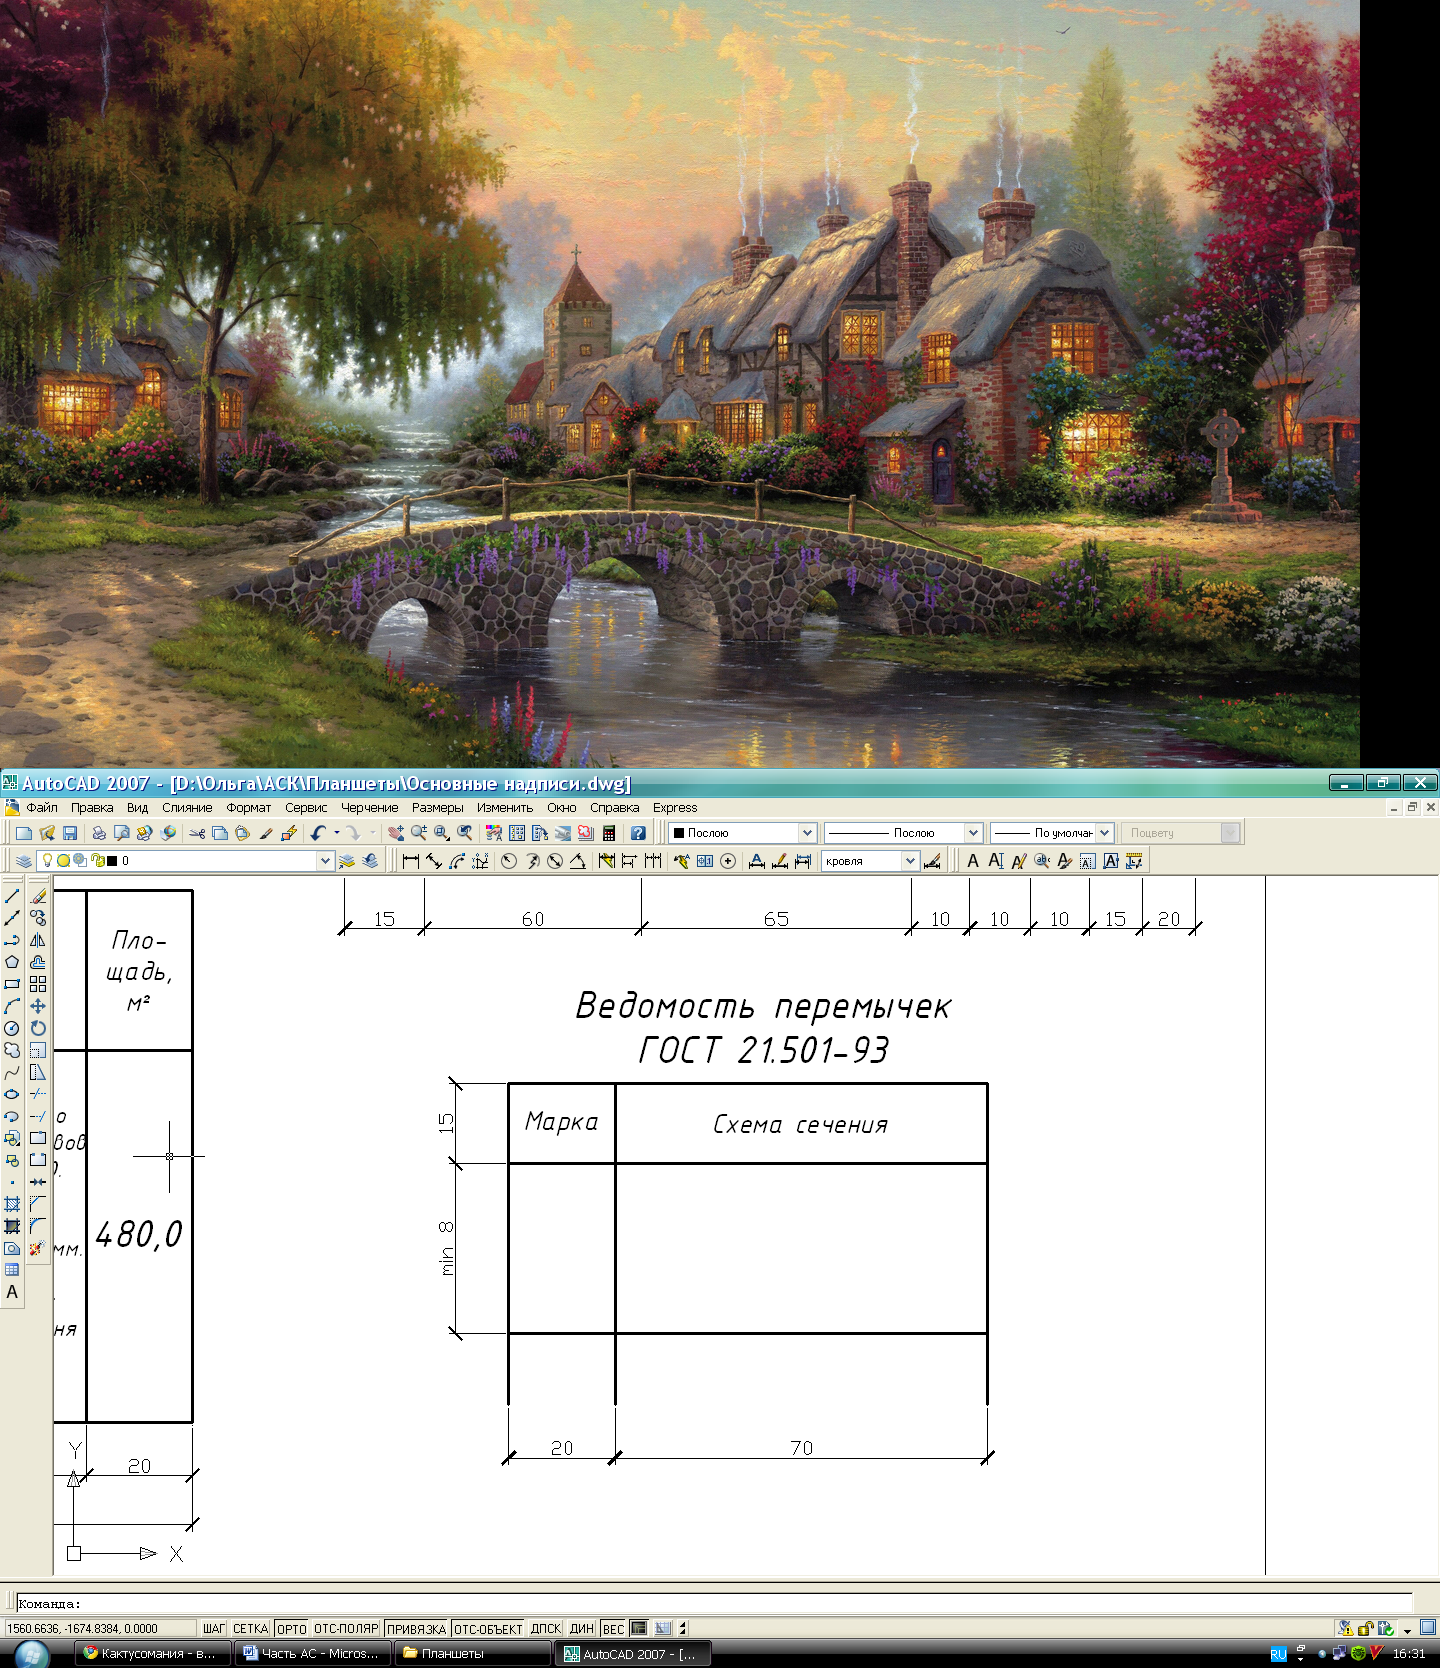Image resolution: width=1440 pixels, height=1668 pixels.
Task: Select the Explode tool
Action: point(38,1248)
